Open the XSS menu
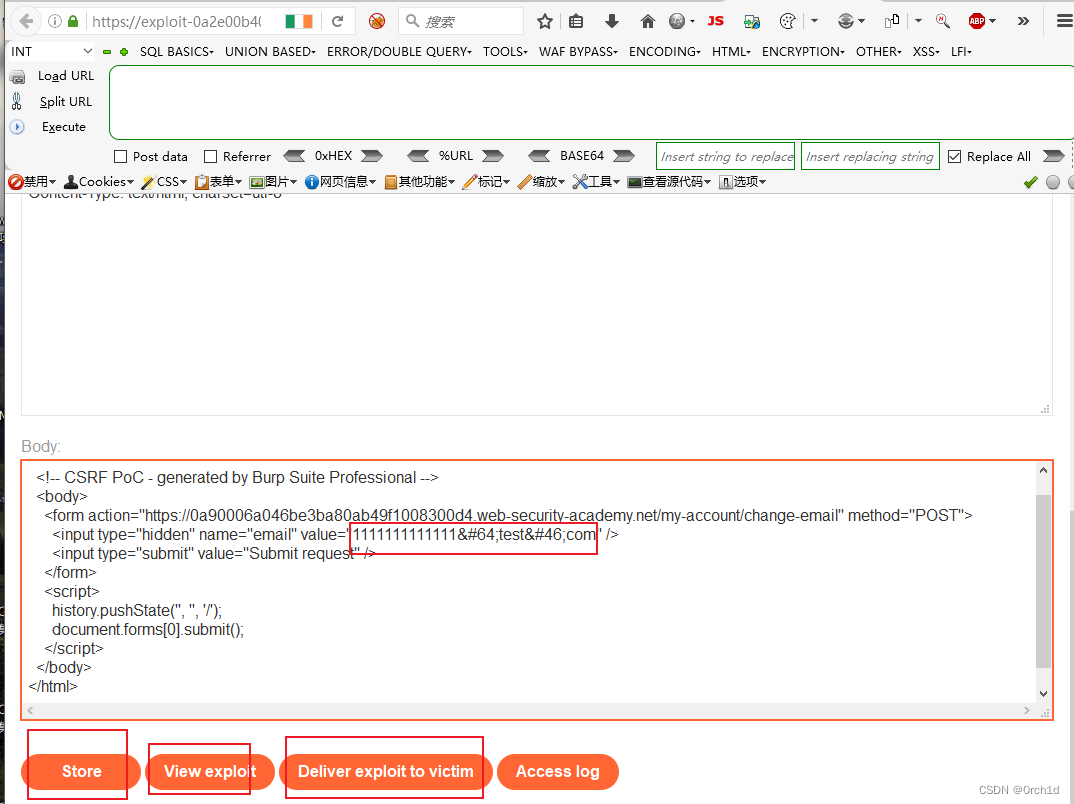1074x804 pixels. click(926, 51)
